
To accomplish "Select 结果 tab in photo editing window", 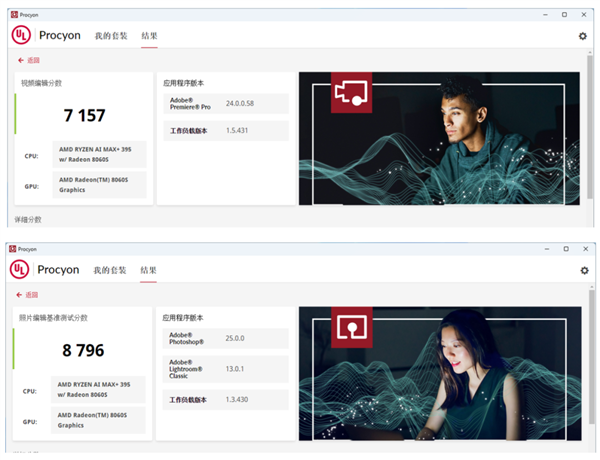I will (x=148, y=270).
